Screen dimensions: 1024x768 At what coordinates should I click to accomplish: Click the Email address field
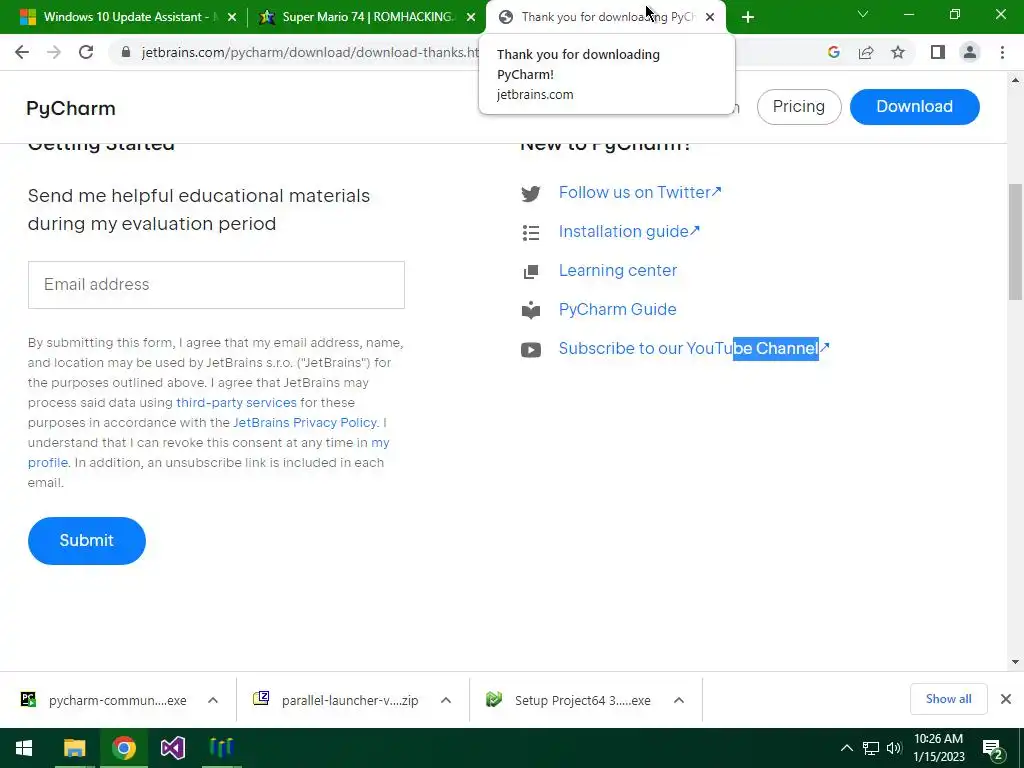tap(216, 285)
